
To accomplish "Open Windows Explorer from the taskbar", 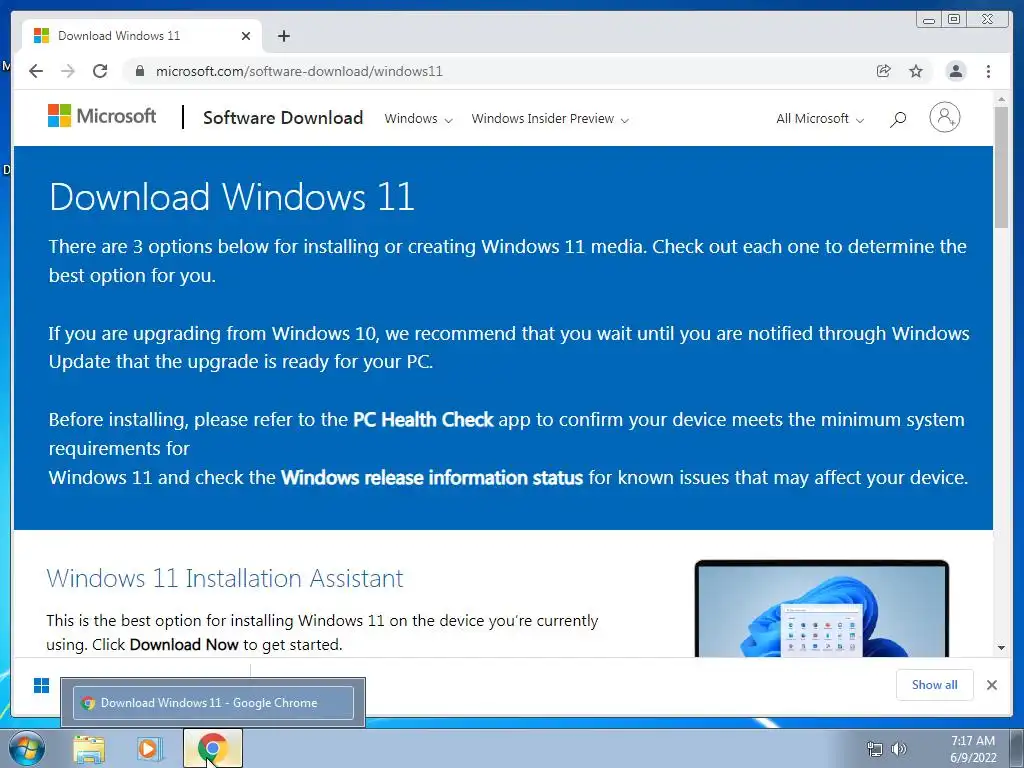I will pyautogui.click(x=89, y=749).
